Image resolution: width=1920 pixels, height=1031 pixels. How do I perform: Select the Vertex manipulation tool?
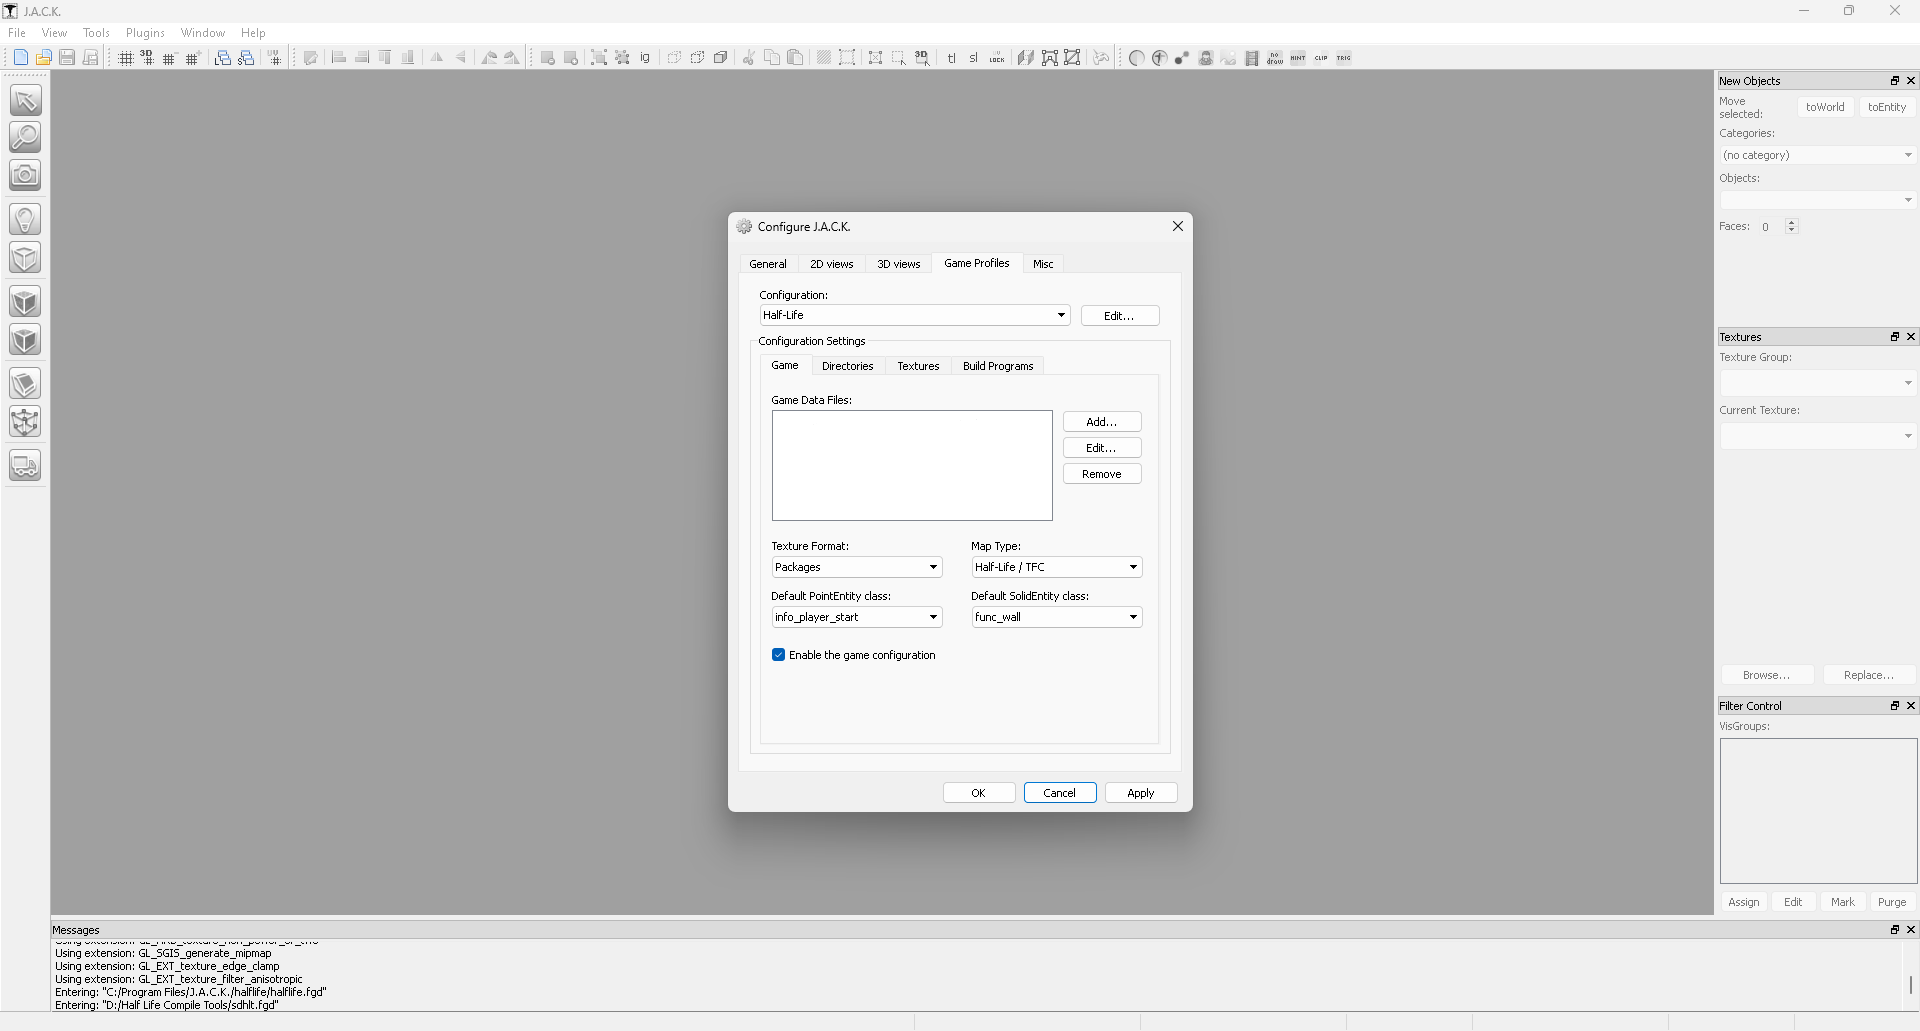pyautogui.click(x=25, y=422)
